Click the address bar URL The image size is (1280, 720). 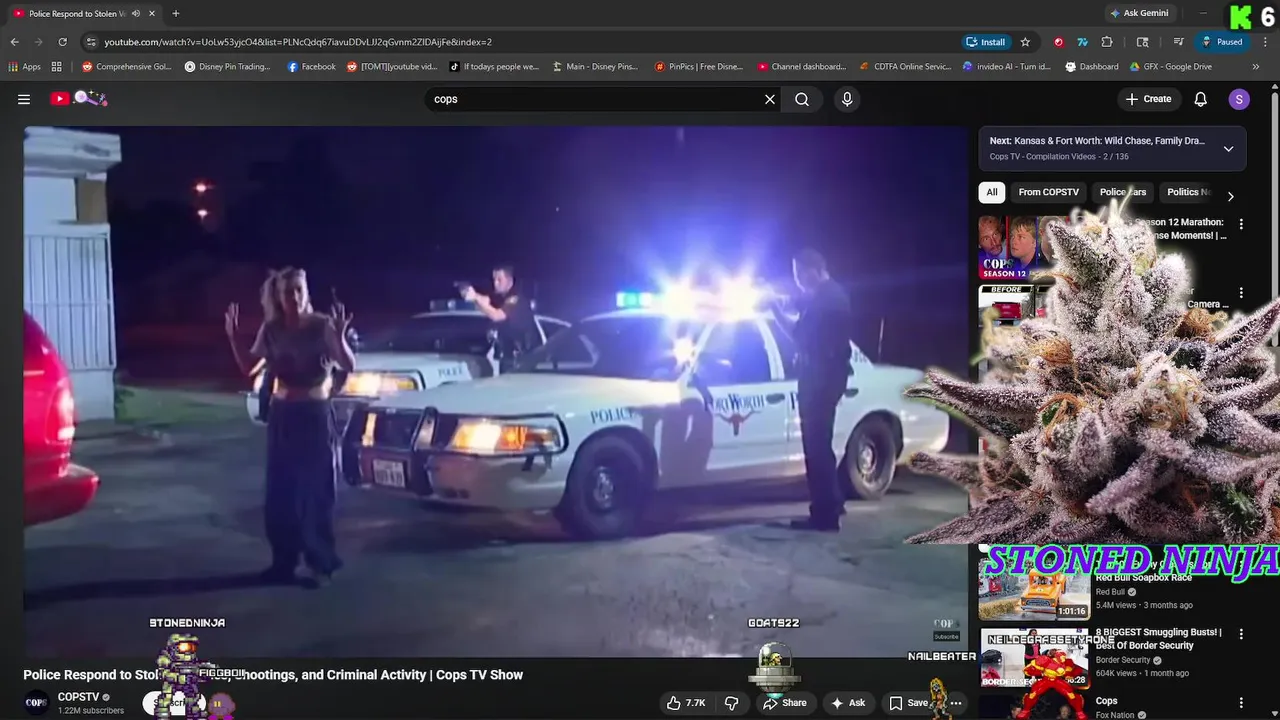pos(298,42)
